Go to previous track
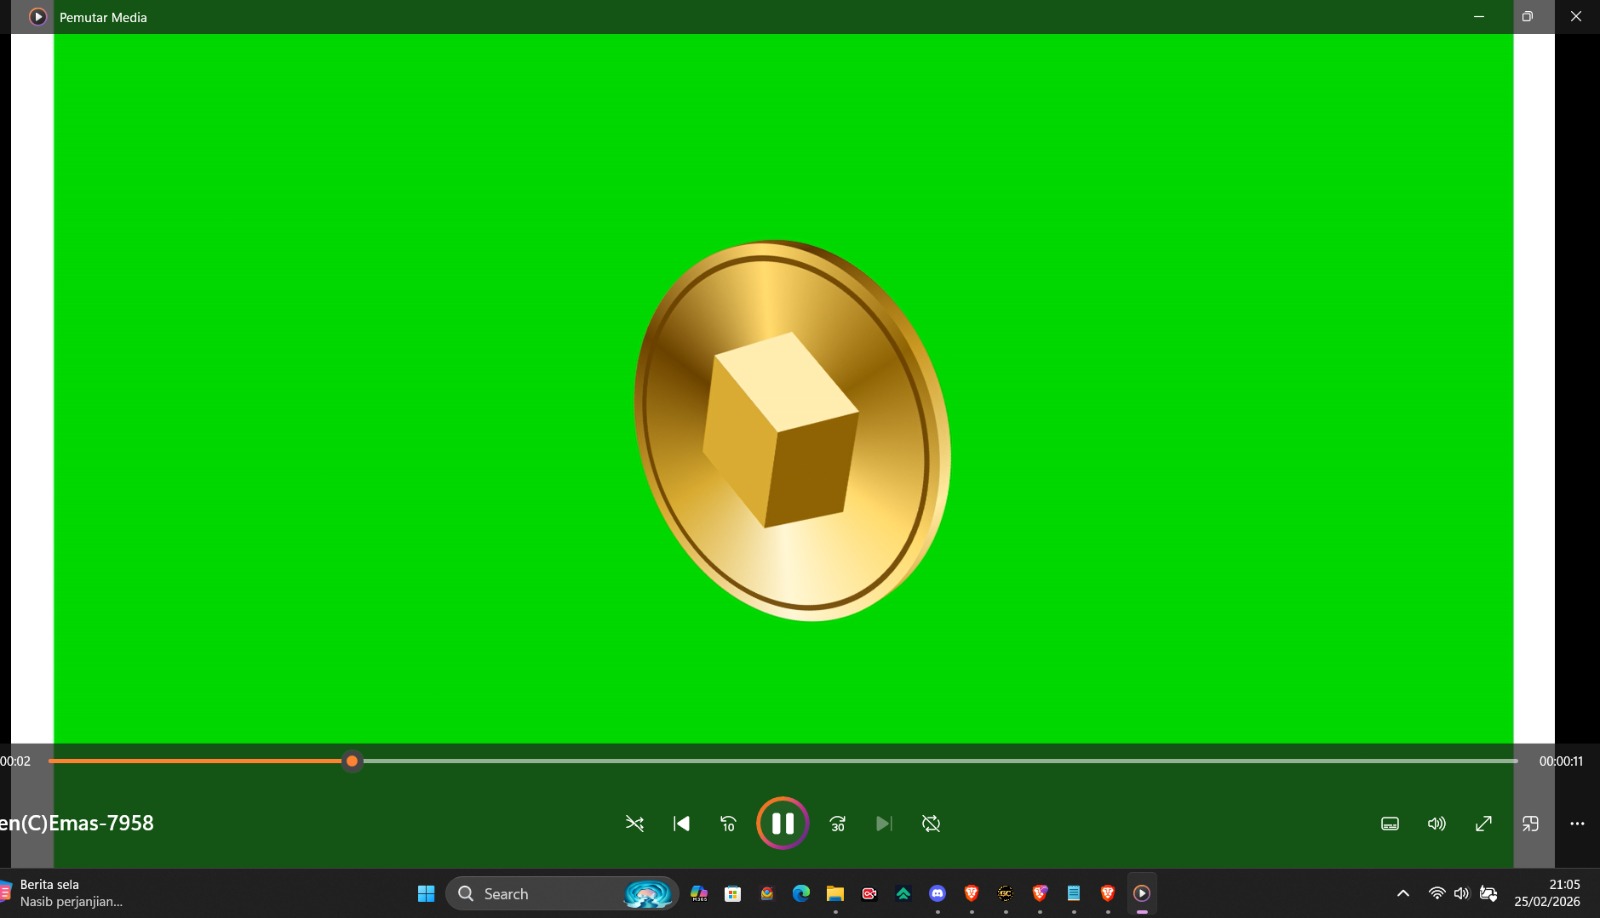Image resolution: width=1600 pixels, height=918 pixels. [681, 823]
